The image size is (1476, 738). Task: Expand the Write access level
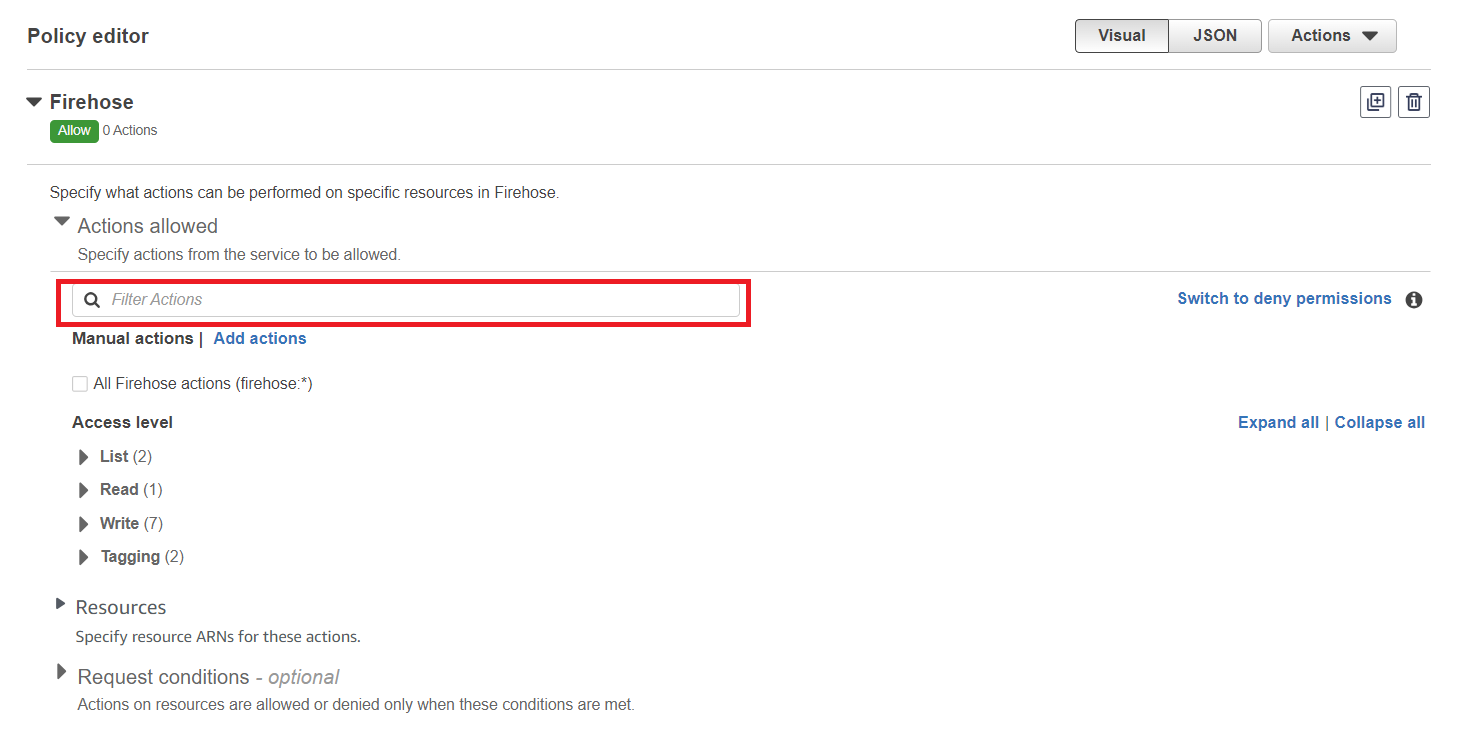pyautogui.click(x=84, y=524)
